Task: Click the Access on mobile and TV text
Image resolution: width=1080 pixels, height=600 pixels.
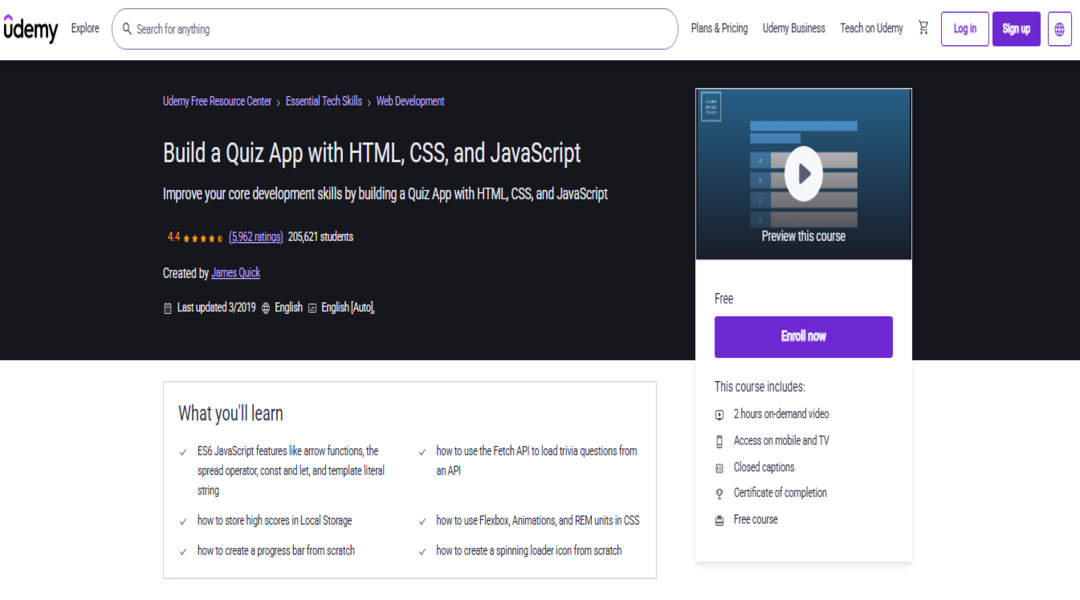Action: point(781,441)
